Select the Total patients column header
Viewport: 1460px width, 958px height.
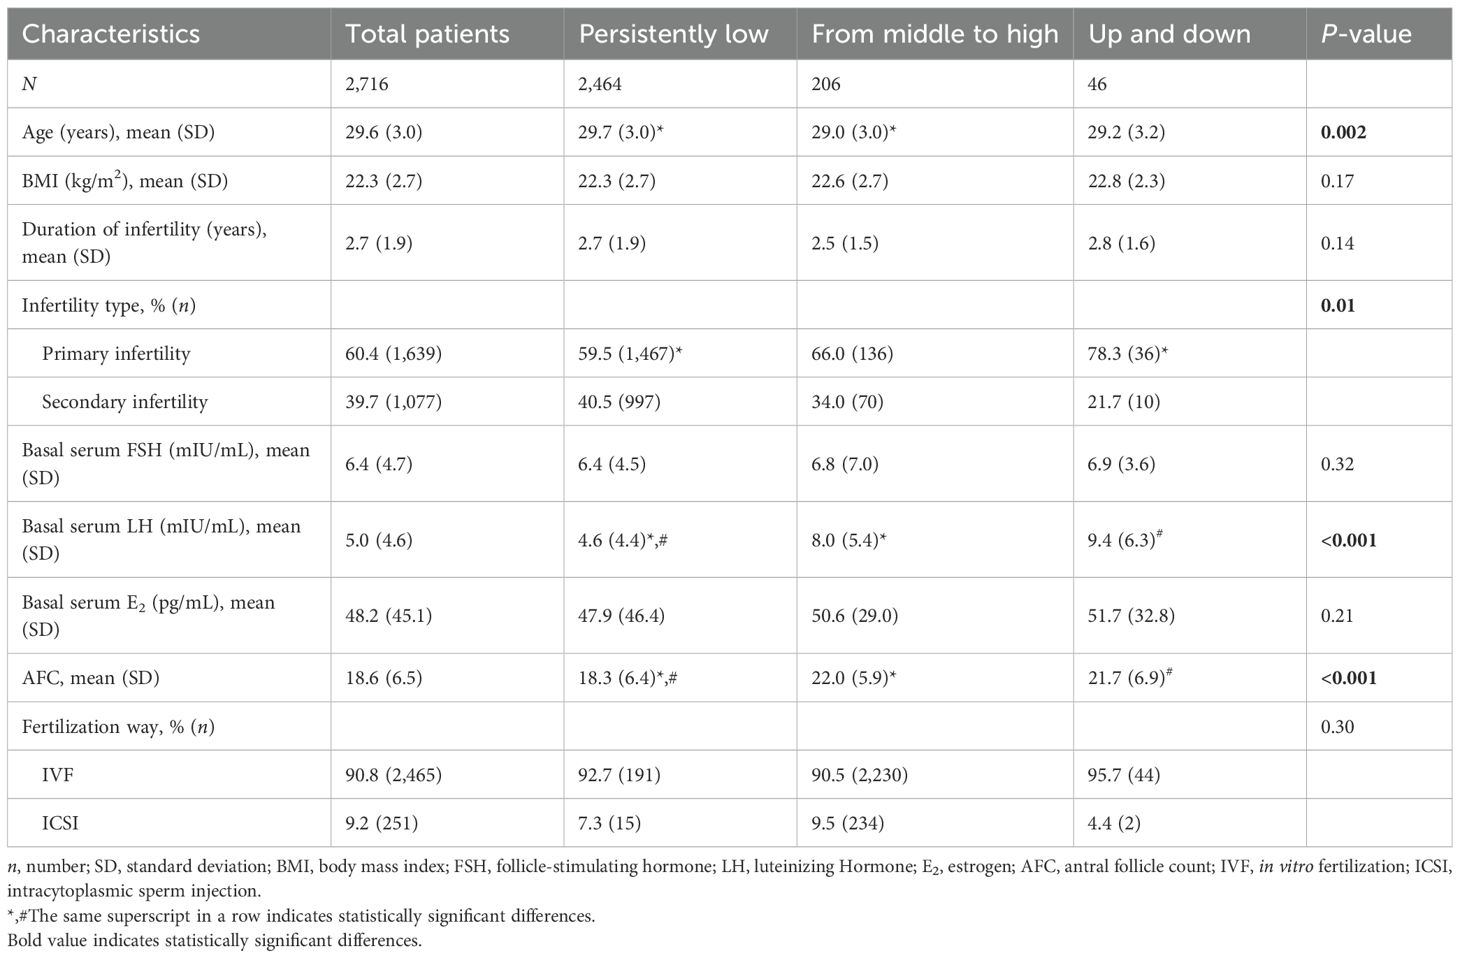(427, 34)
